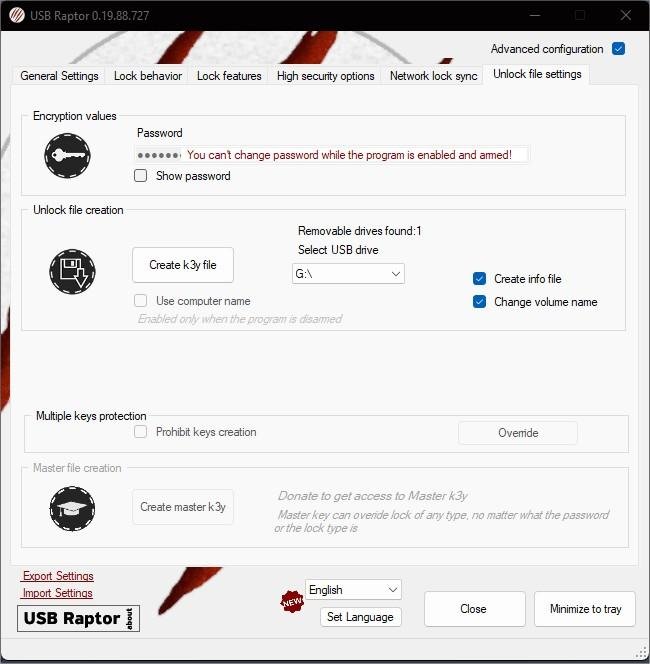650x664 pixels.
Task: Open the Select USB drive G:\ dropdown
Action: click(x=348, y=274)
